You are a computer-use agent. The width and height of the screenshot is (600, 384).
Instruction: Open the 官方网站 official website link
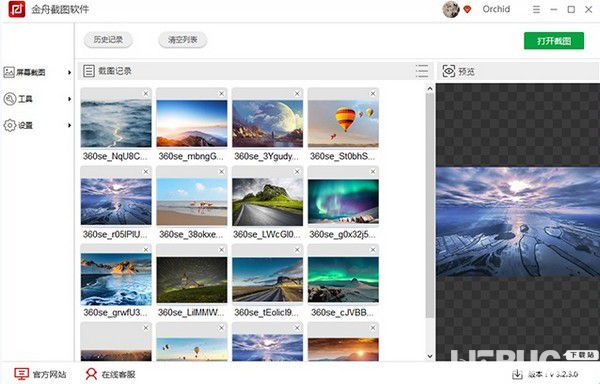(49, 374)
